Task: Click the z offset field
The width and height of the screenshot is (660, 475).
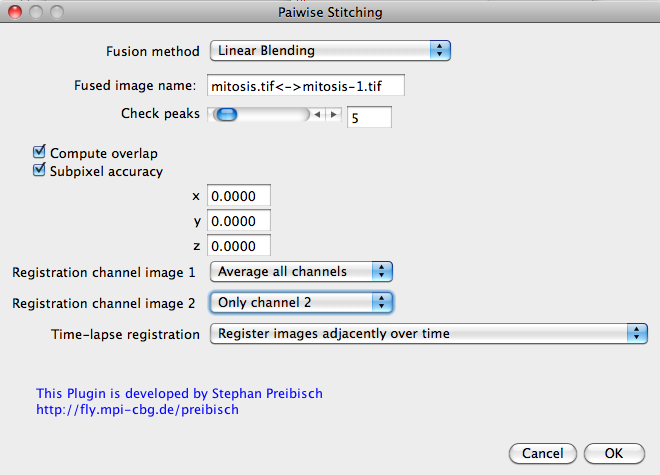Action: pos(239,245)
